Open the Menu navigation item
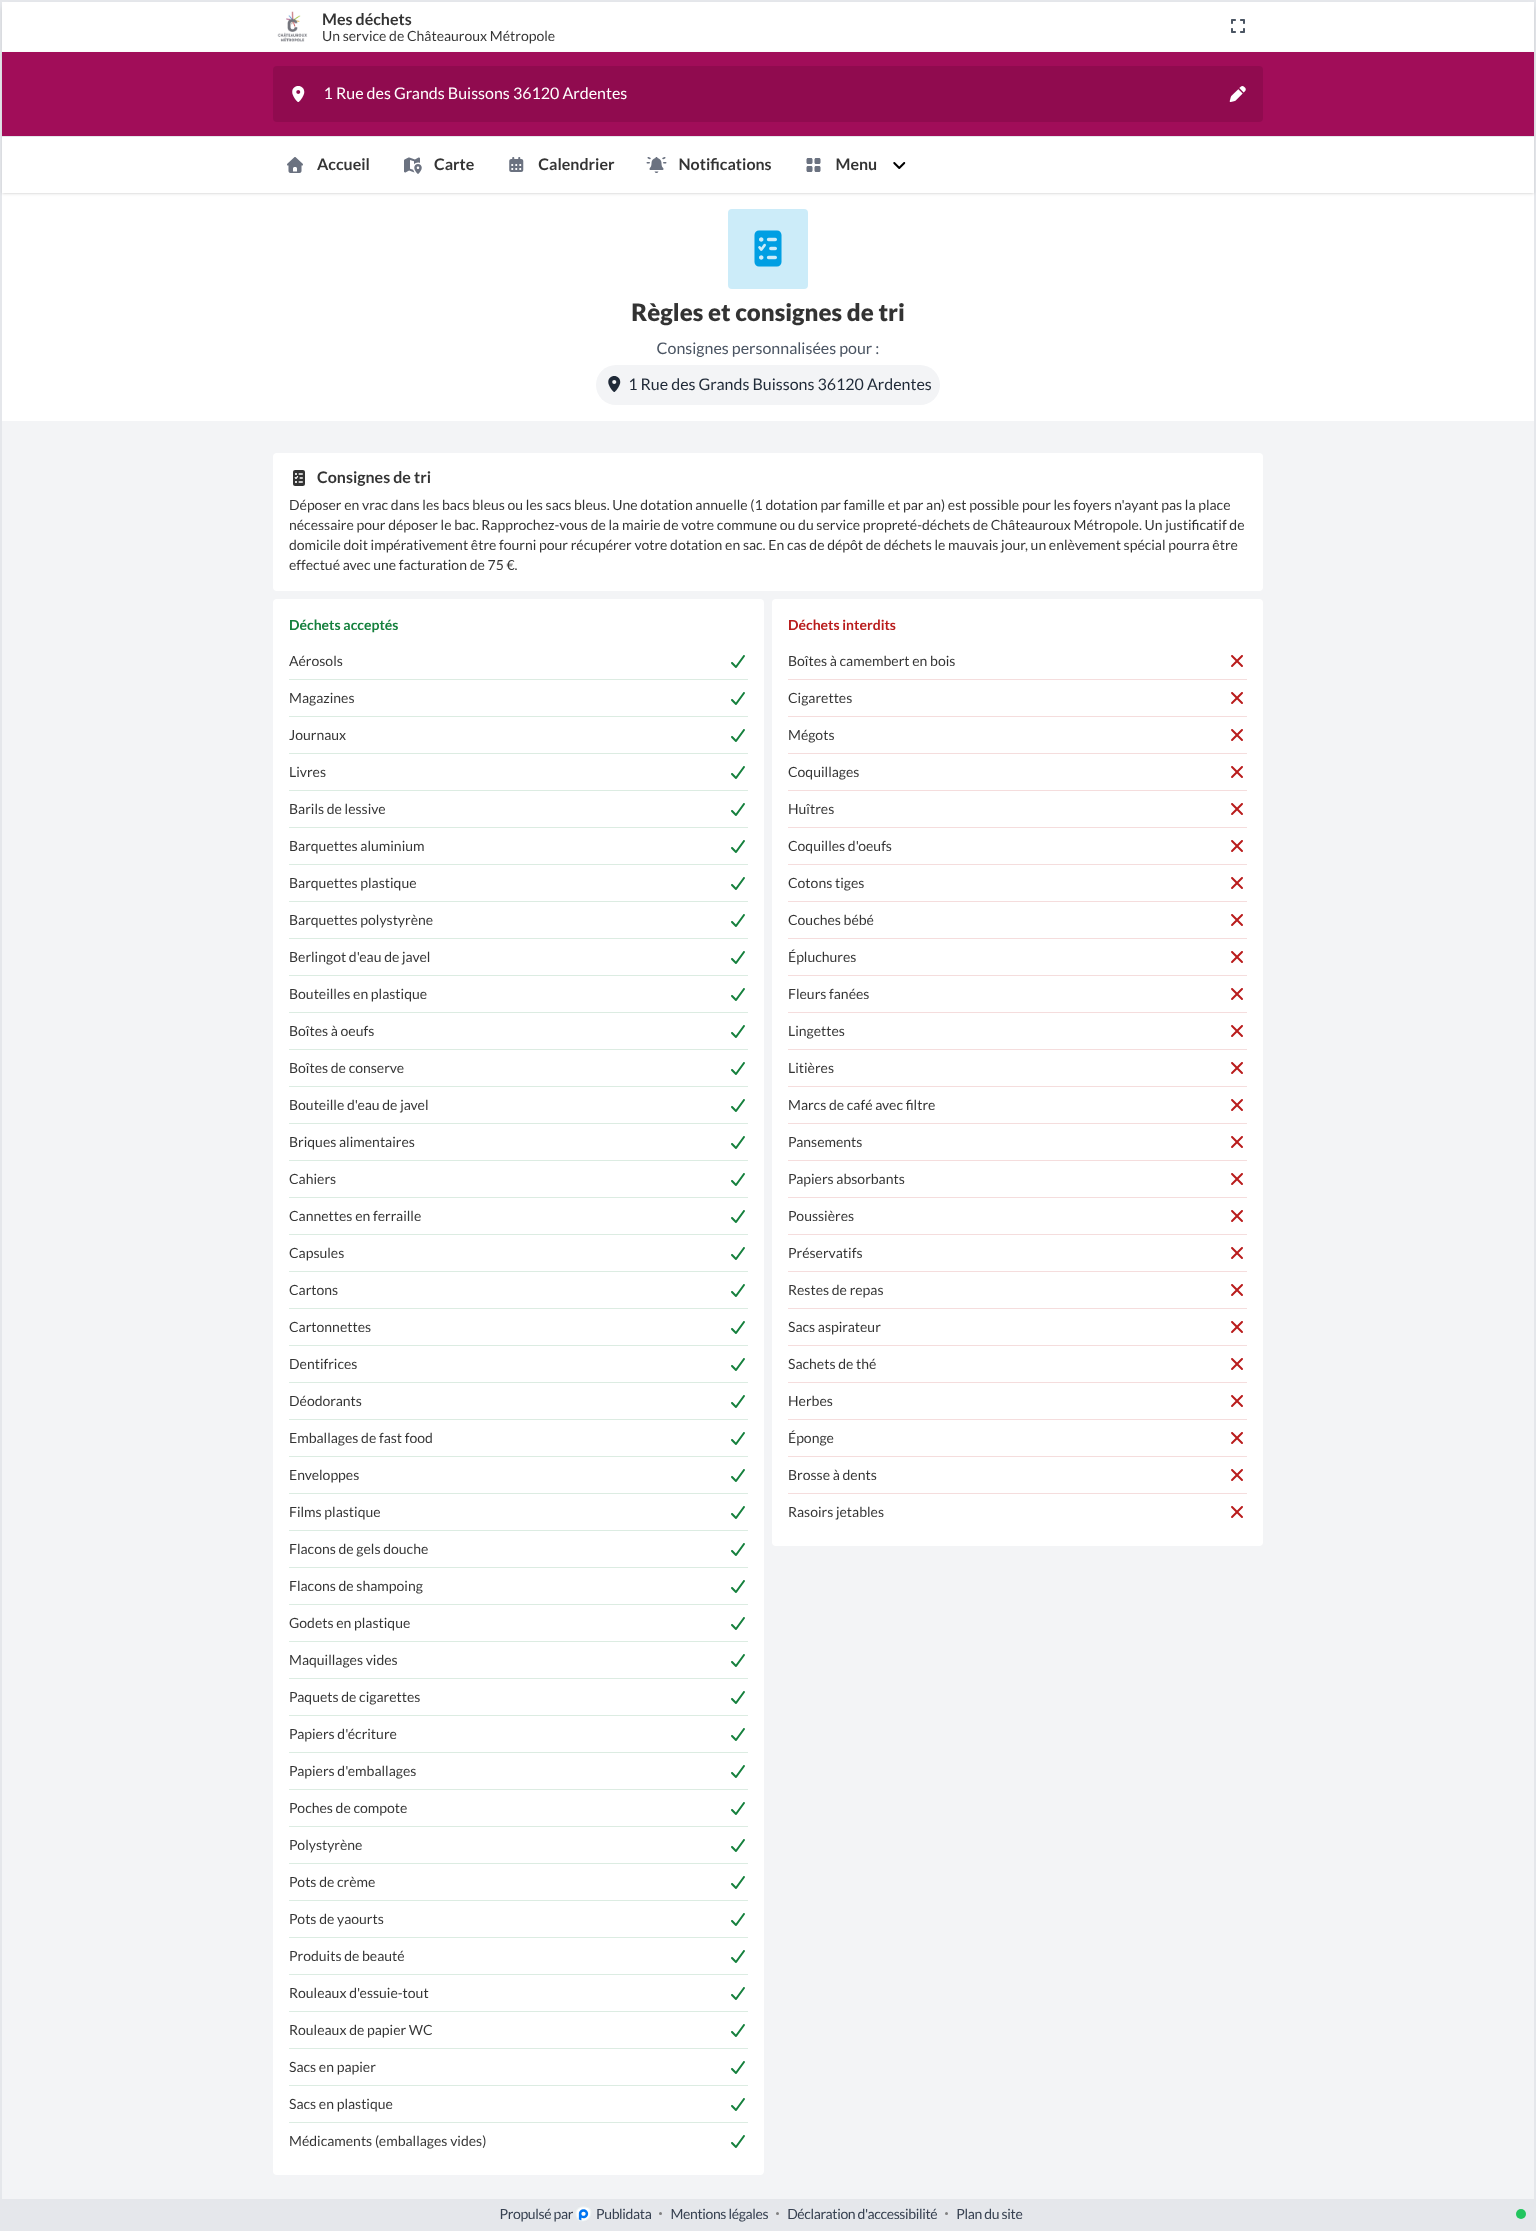Screen dimensions: 1536x2231 [855, 165]
